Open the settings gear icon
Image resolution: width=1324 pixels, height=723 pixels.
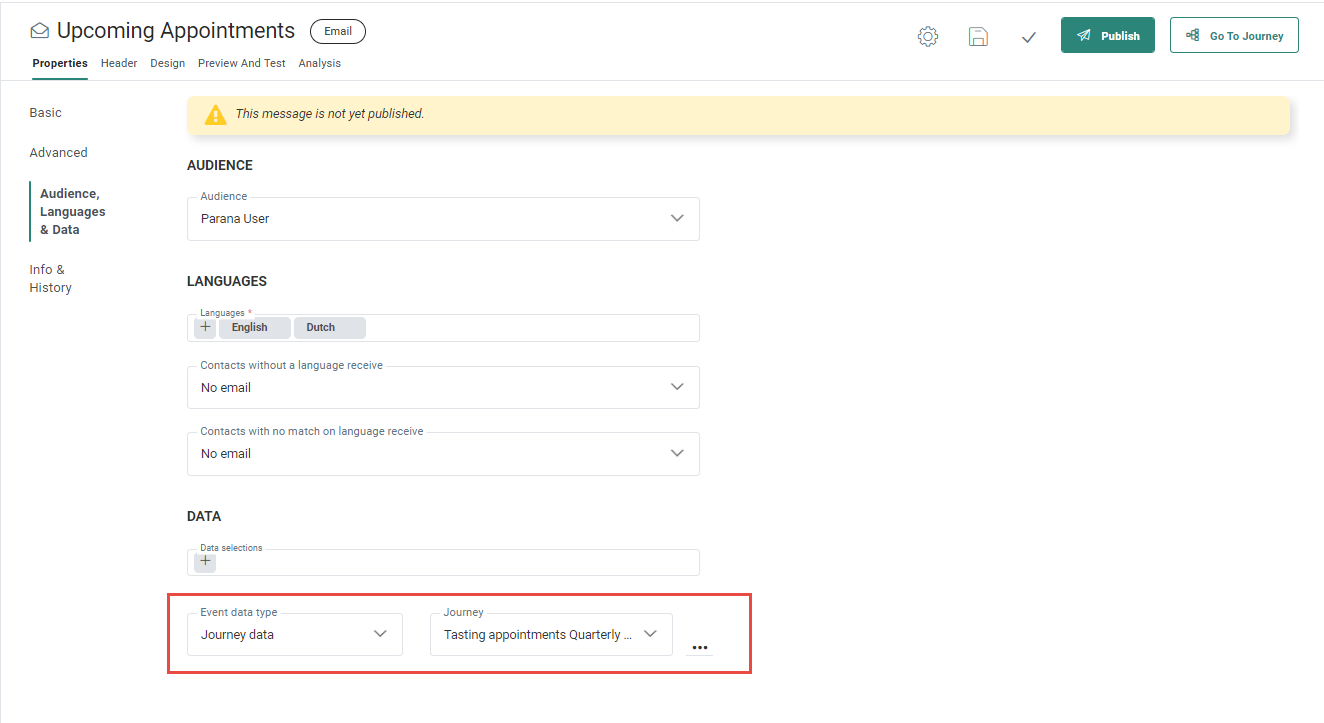928,37
